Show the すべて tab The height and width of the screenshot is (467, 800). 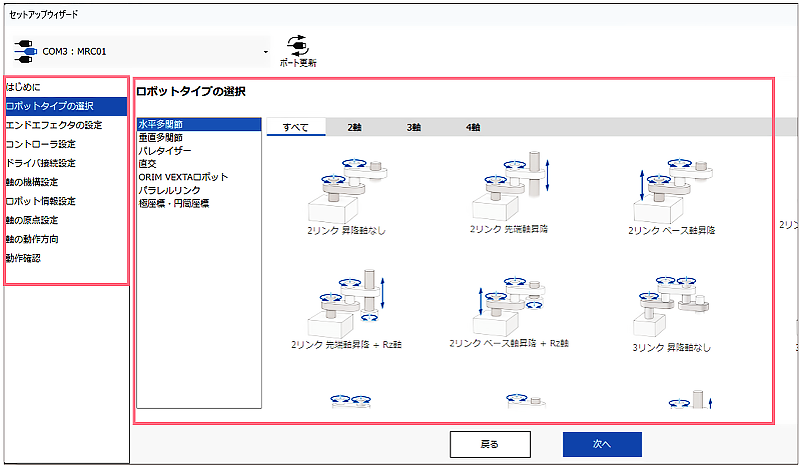(295, 127)
